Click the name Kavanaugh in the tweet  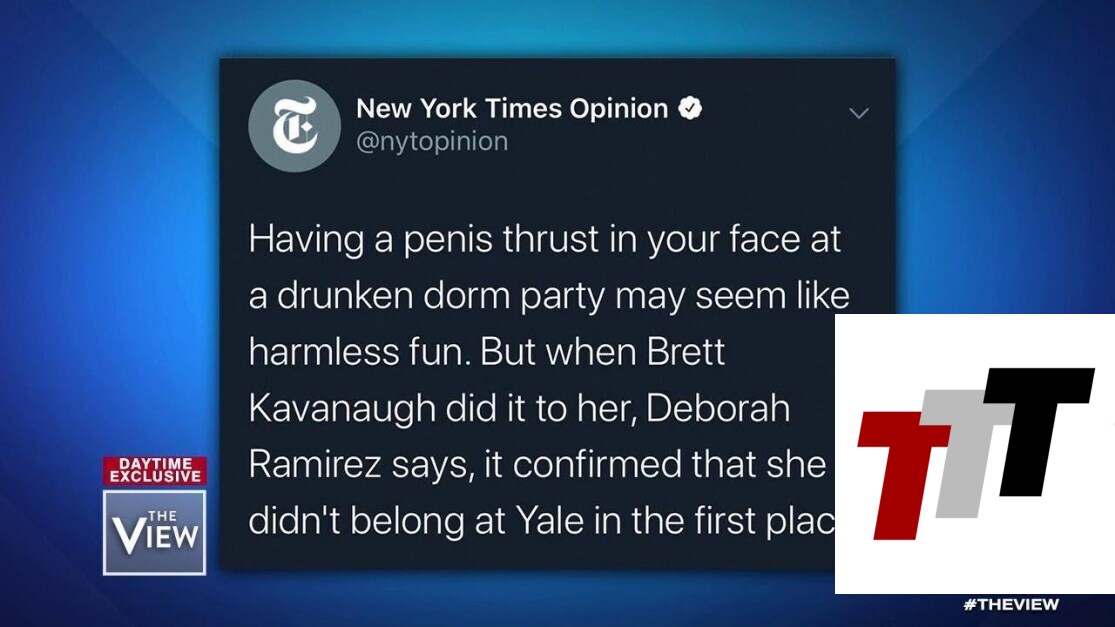(x=342, y=408)
